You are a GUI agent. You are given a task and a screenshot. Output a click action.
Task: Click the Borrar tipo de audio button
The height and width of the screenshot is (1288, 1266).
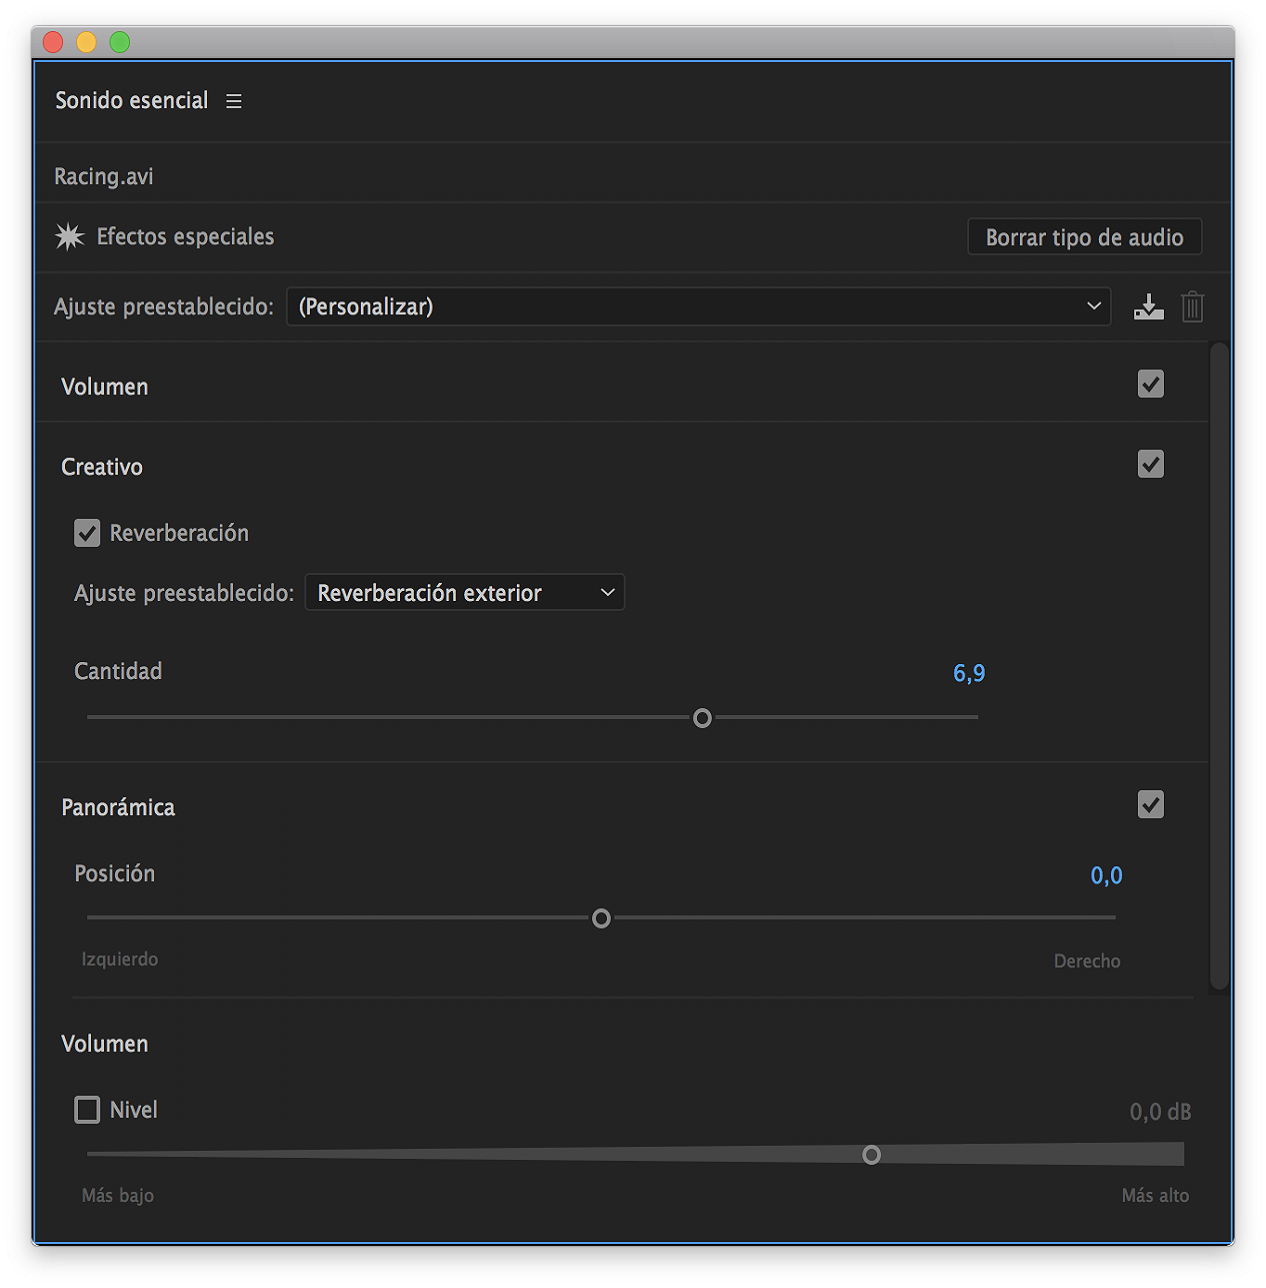[1084, 237]
